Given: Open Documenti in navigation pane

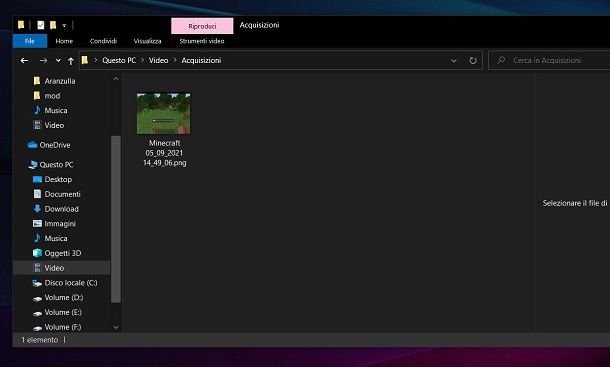Looking at the screenshot, I should point(62,194).
